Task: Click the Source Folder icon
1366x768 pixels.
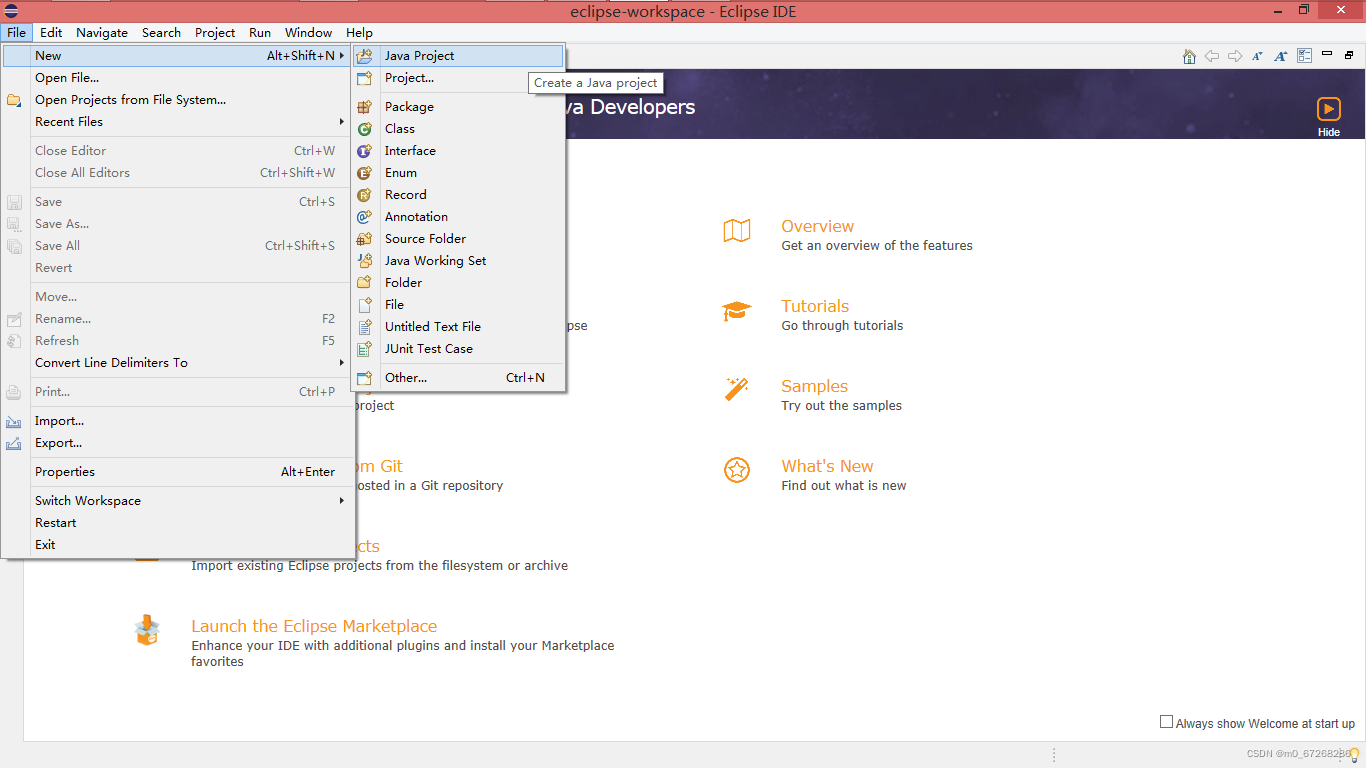Action: click(365, 239)
